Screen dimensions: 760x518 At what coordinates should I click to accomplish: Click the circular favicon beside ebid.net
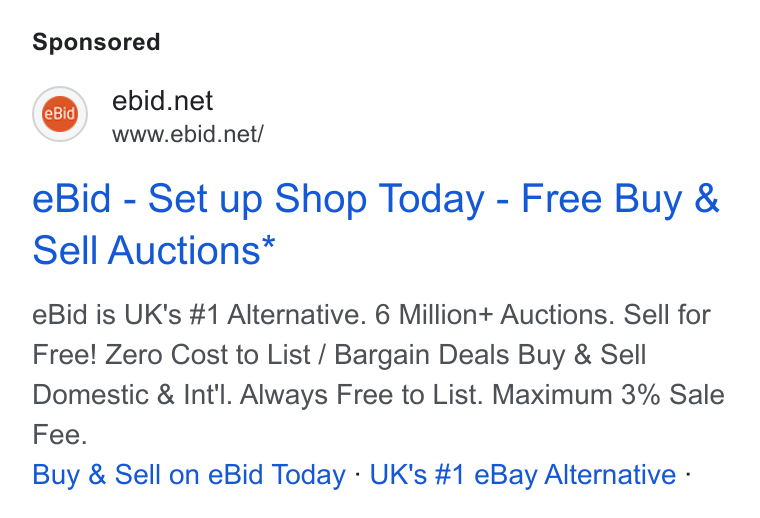click(60, 114)
